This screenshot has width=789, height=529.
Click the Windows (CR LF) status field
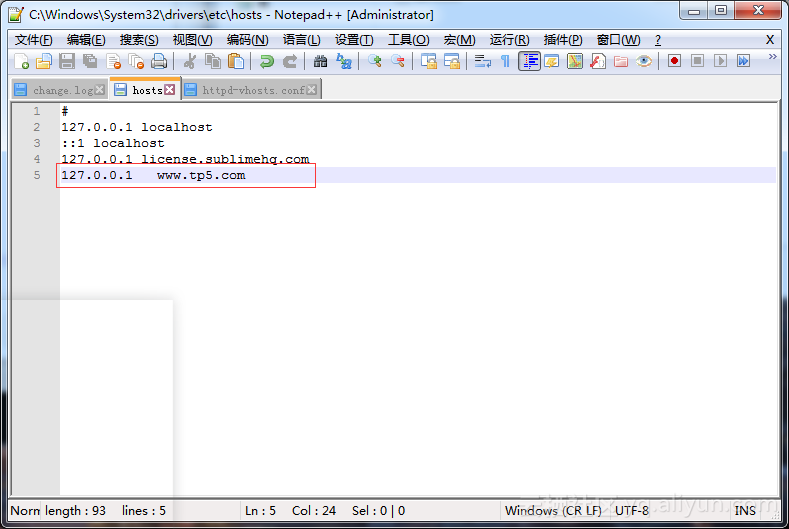554,510
